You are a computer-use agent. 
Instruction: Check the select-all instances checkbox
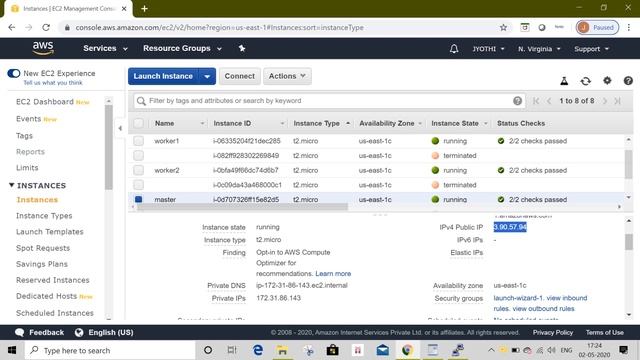point(139,123)
